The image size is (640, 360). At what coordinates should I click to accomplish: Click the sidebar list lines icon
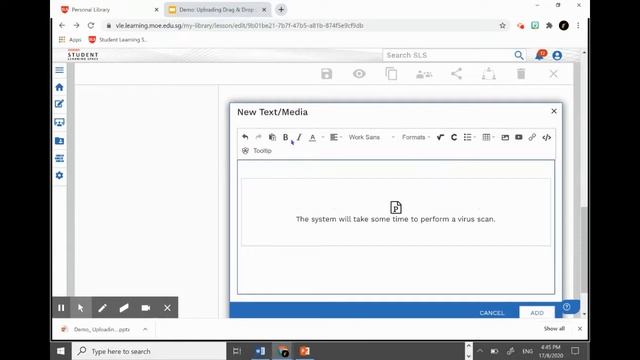(60, 158)
